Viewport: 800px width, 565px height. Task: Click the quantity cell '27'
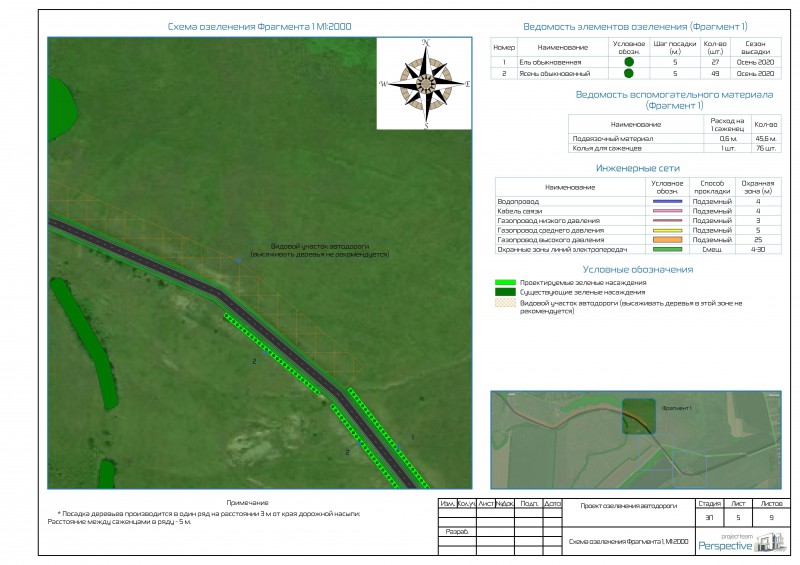point(715,62)
